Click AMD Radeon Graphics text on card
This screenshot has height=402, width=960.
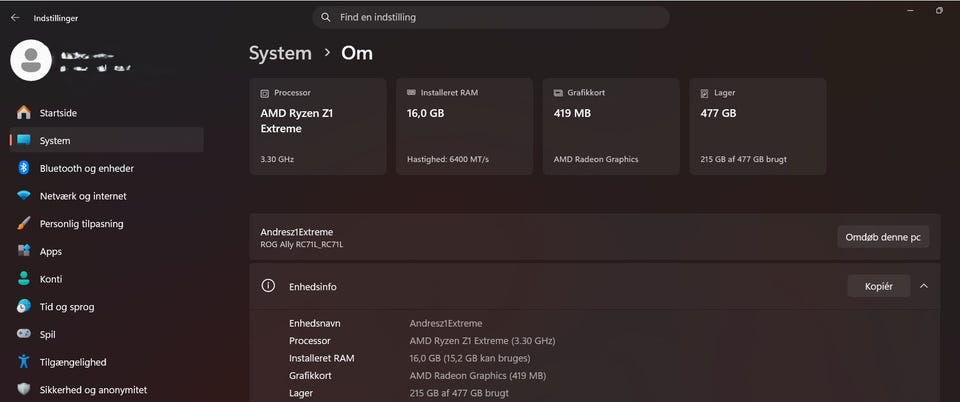click(596, 159)
